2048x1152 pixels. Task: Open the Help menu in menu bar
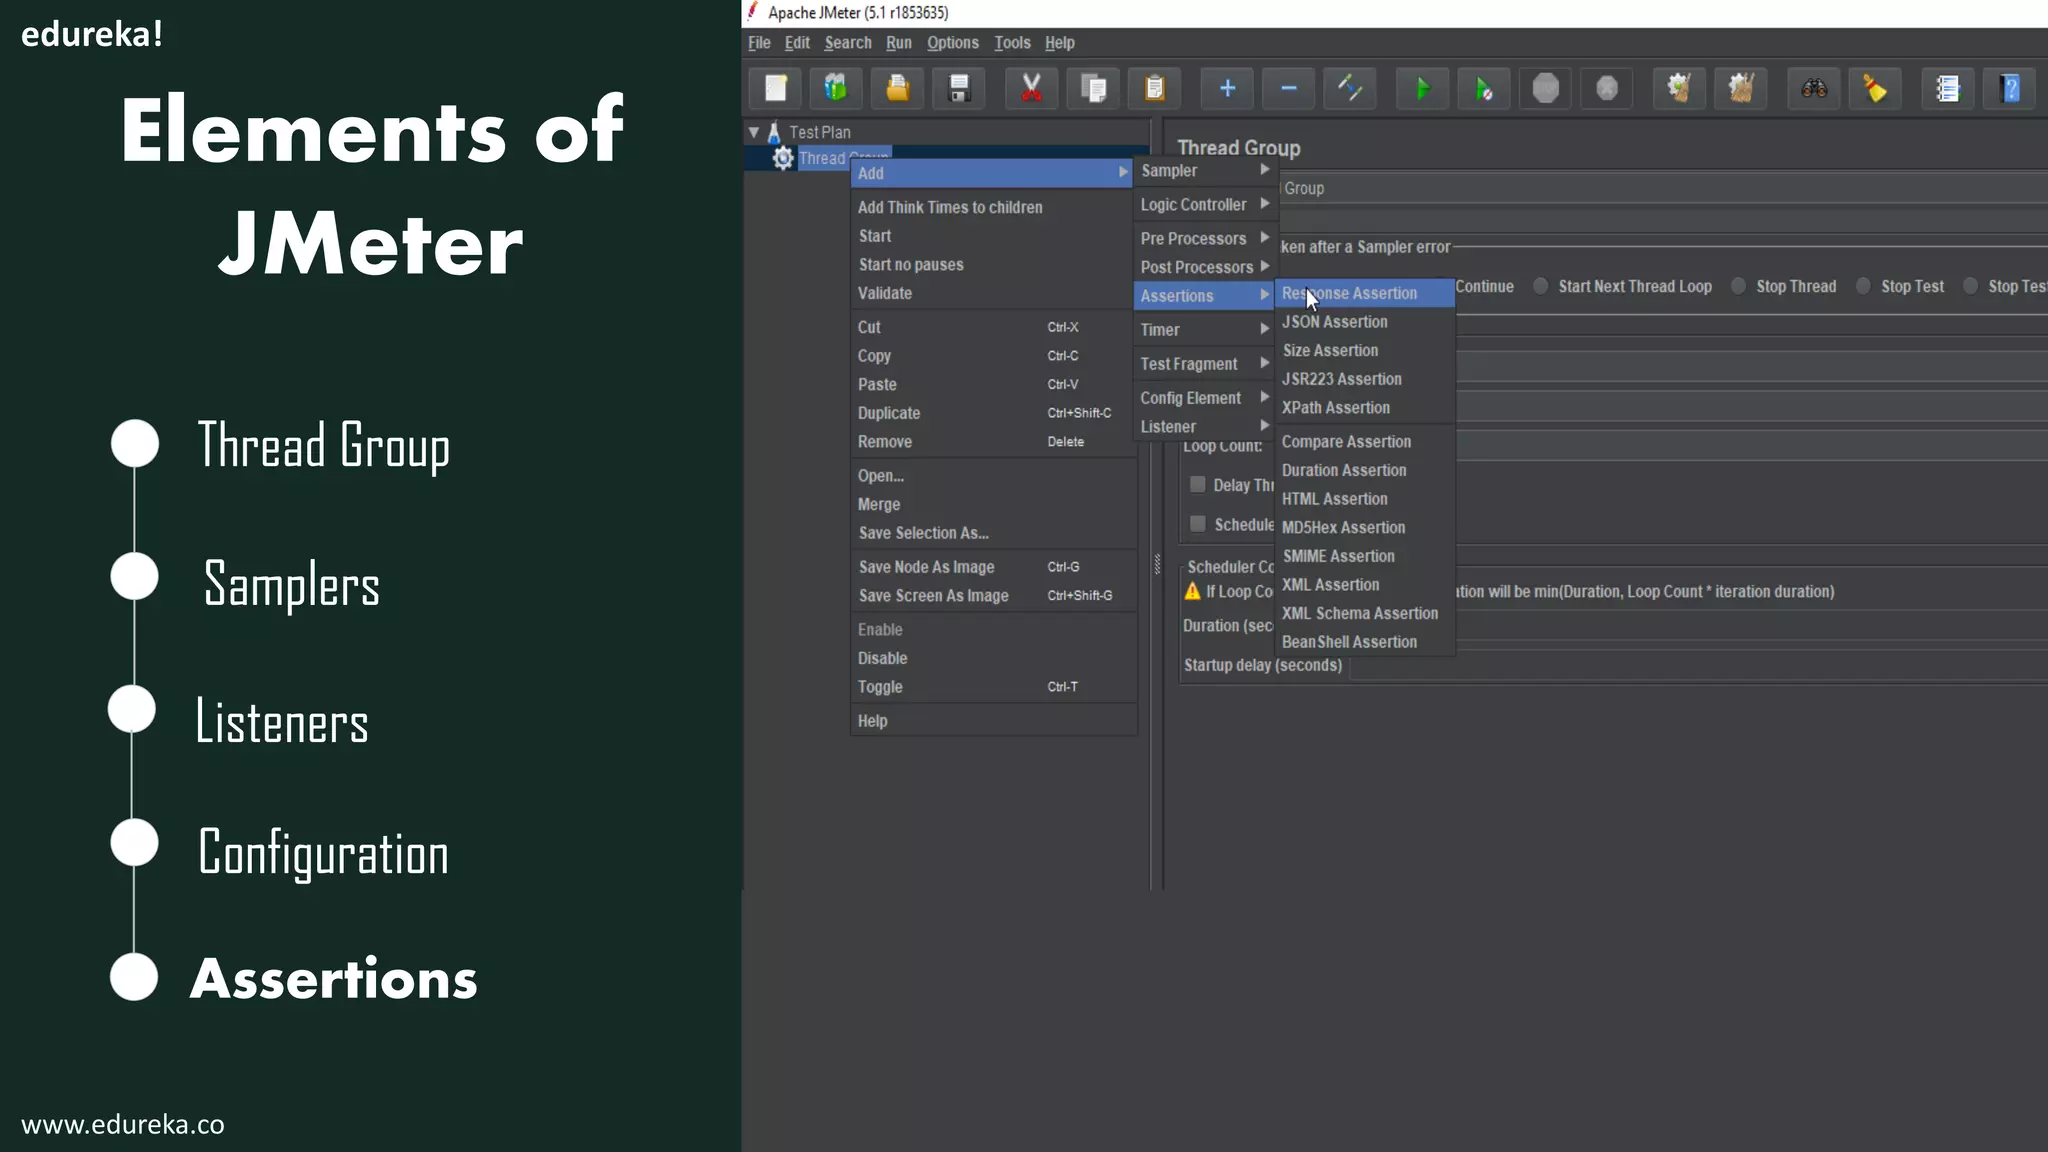coord(1060,43)
